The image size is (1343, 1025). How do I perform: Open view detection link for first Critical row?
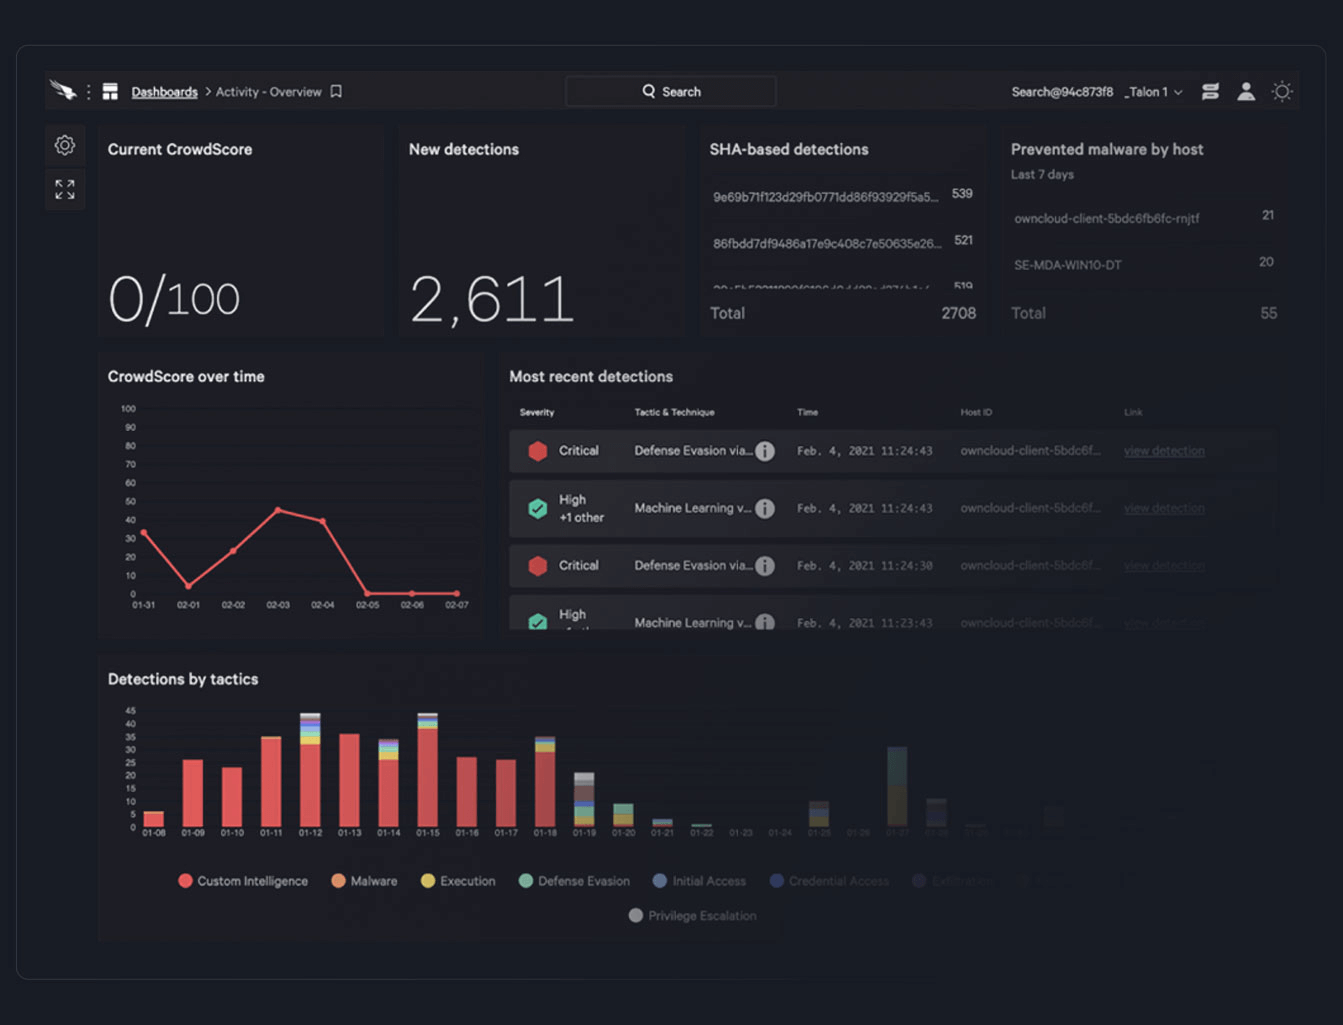click(x=1164, y=451)
